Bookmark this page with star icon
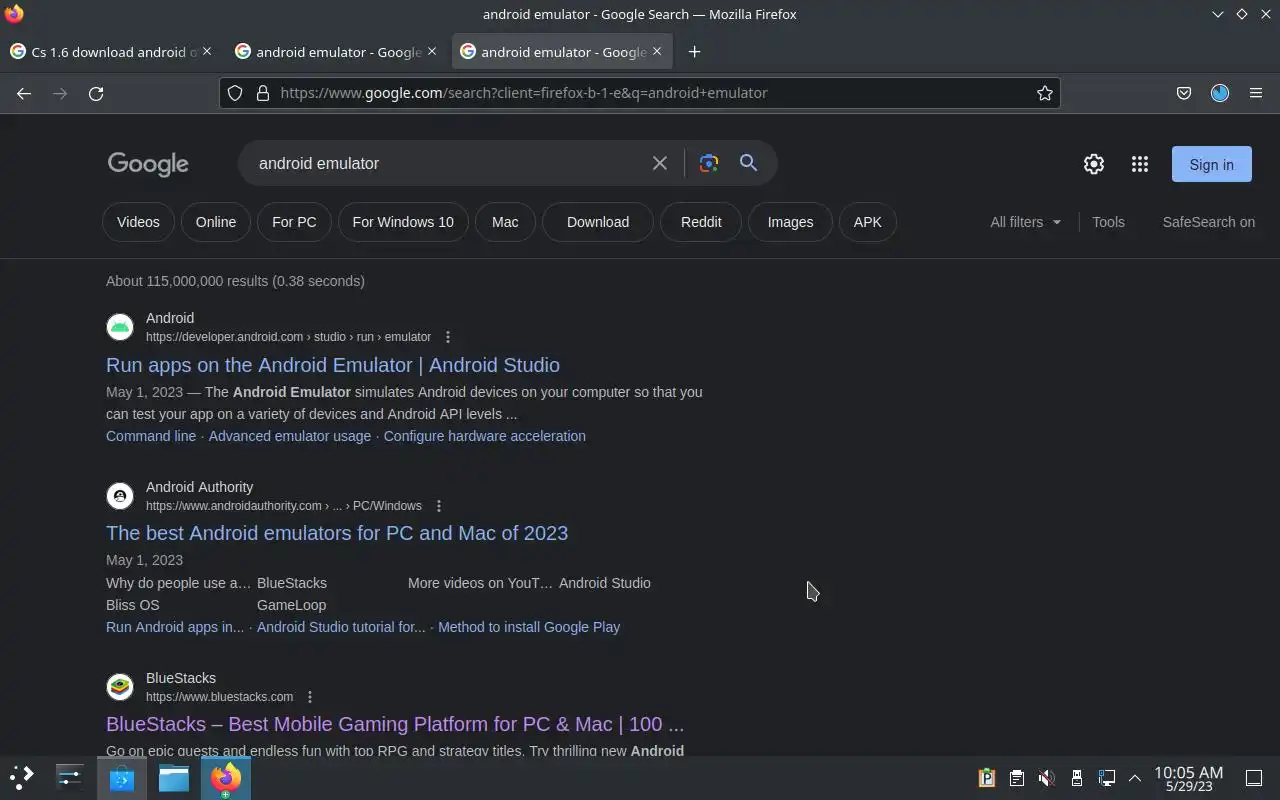 click(1045, 93)
